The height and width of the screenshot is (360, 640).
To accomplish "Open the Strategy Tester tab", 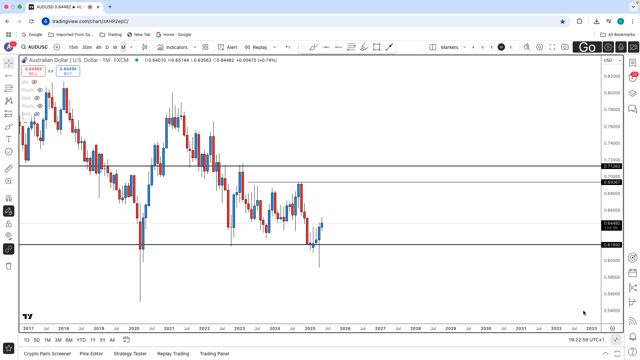I will (130, 353).
